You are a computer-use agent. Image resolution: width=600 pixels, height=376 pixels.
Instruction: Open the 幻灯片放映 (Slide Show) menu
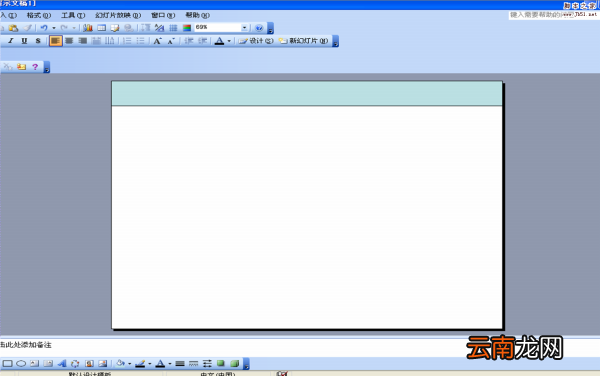[118, 15]
